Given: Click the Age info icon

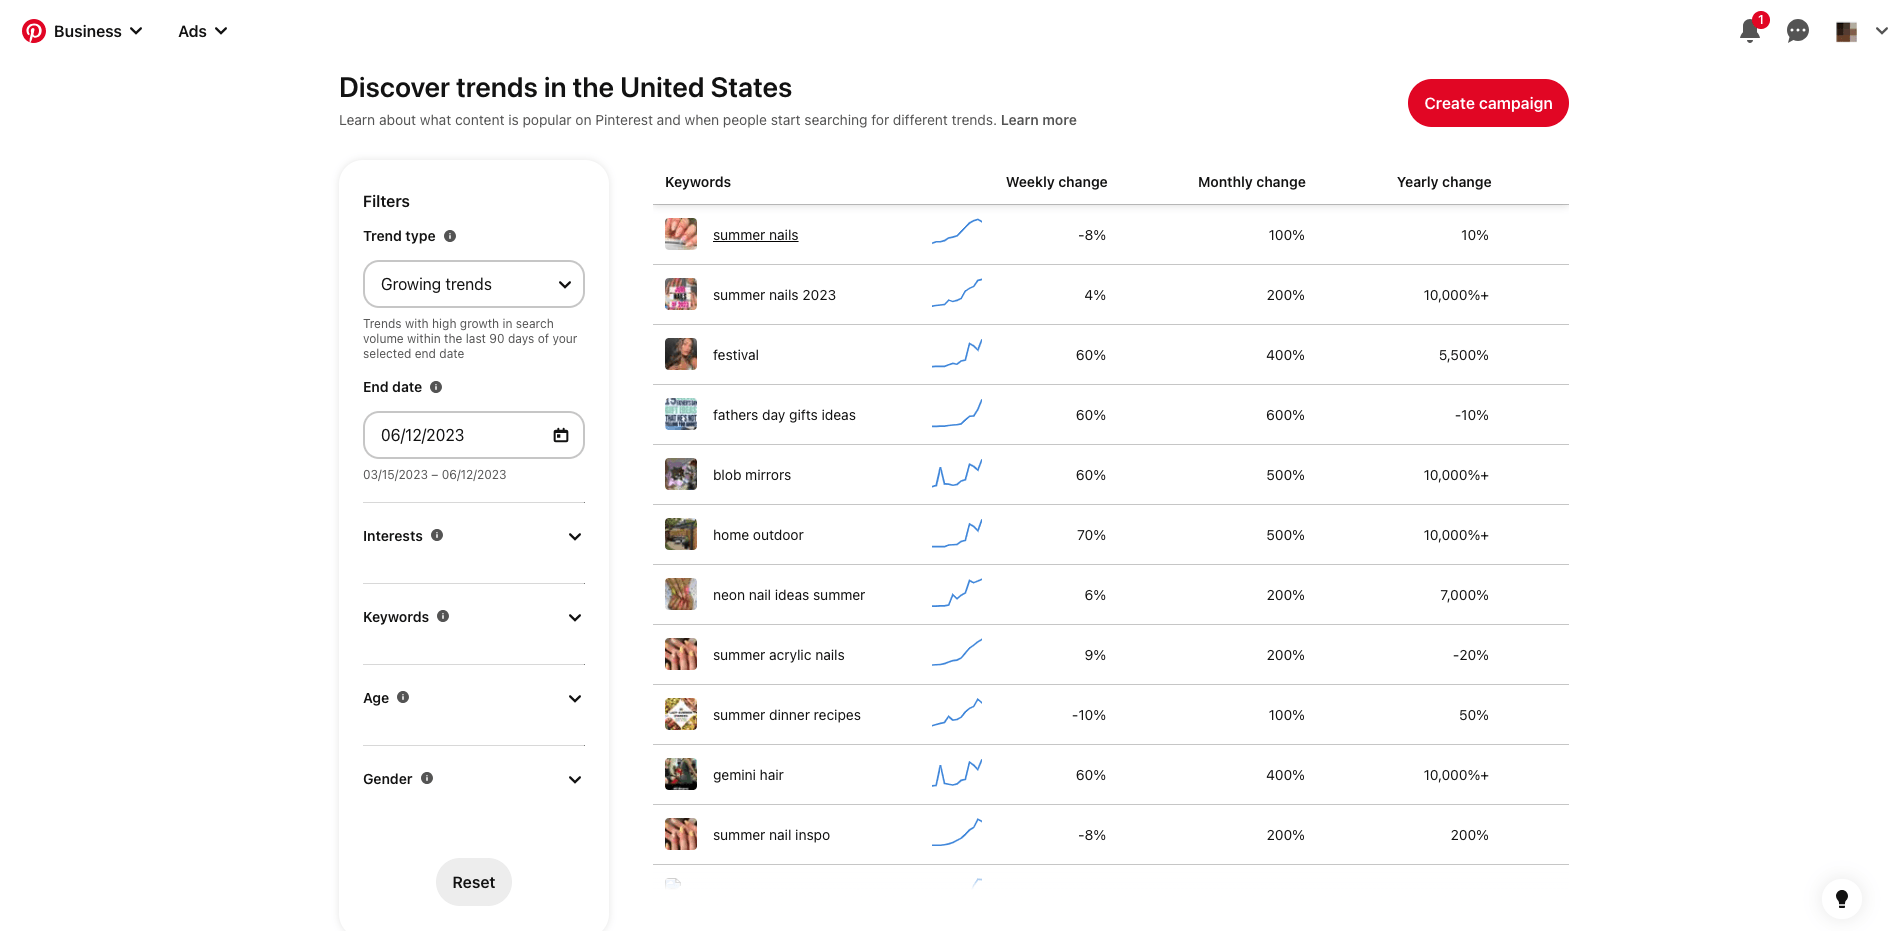Looking at the screenshot, I should point(403,697).
